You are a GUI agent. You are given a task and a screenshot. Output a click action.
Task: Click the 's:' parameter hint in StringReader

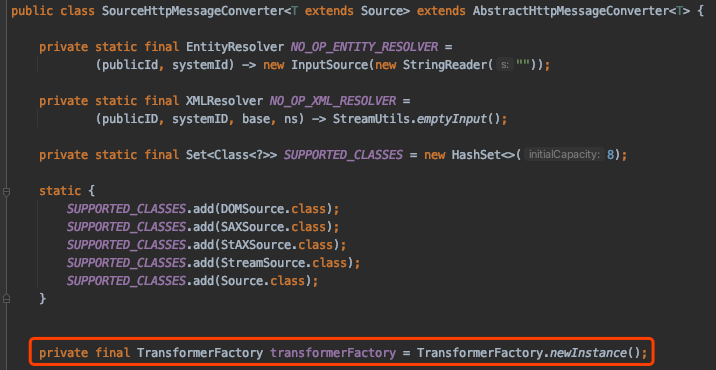pyautogui.click(x=505, y=65)
